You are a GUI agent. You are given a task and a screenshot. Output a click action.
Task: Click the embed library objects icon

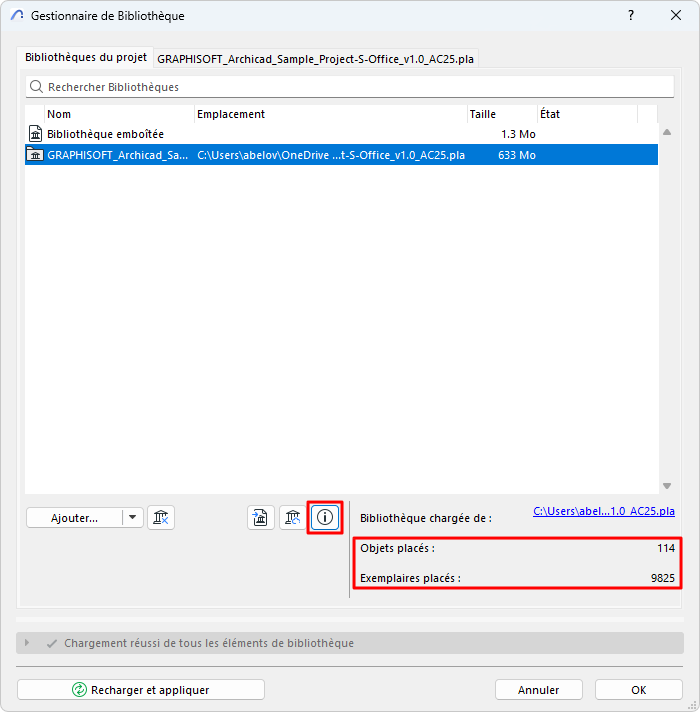click(261, 517)
